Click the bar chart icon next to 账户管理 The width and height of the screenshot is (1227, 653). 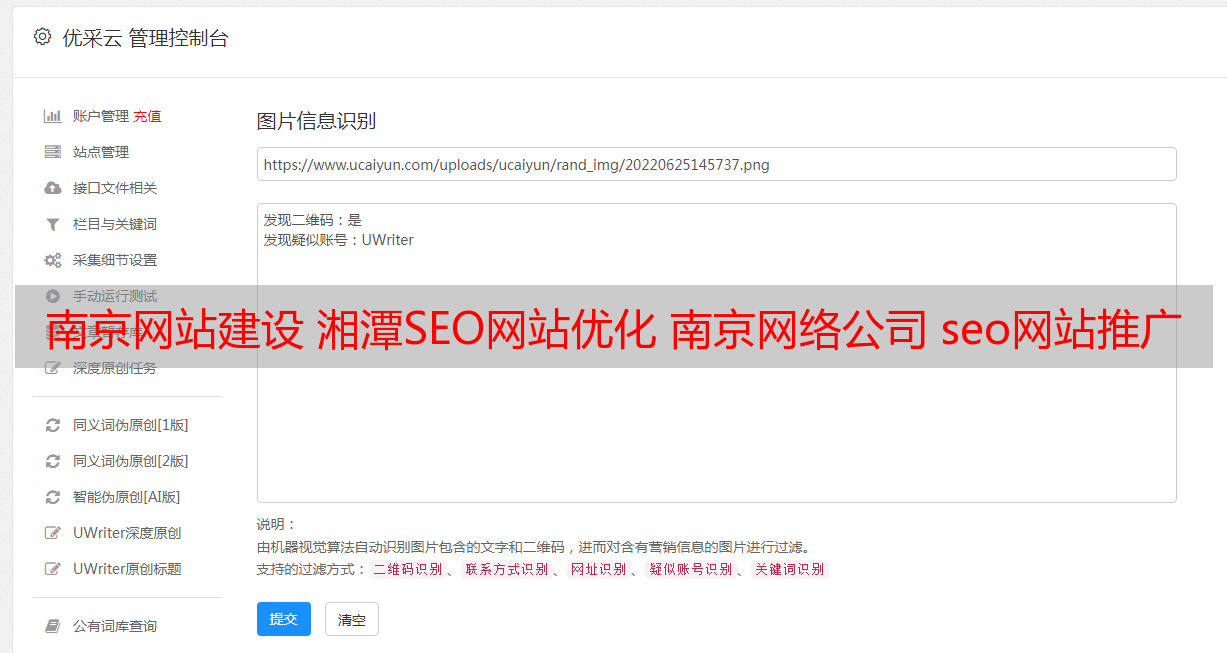53,116
